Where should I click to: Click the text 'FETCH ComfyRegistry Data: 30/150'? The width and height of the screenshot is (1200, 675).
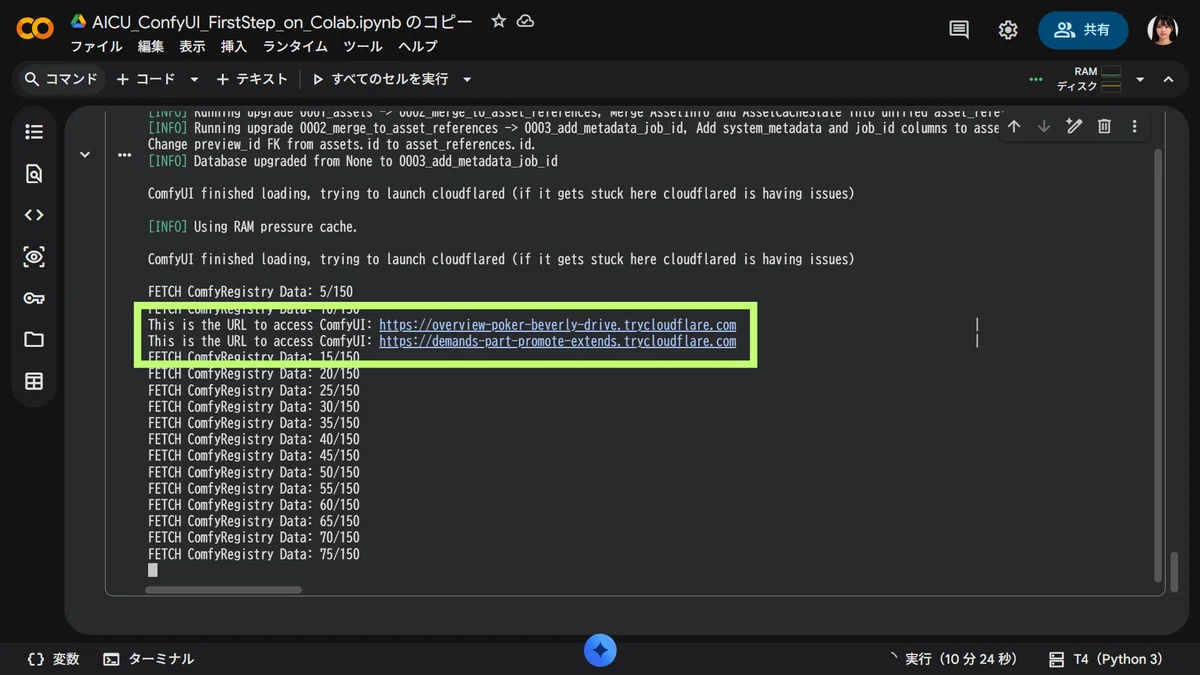coord(254,407)
